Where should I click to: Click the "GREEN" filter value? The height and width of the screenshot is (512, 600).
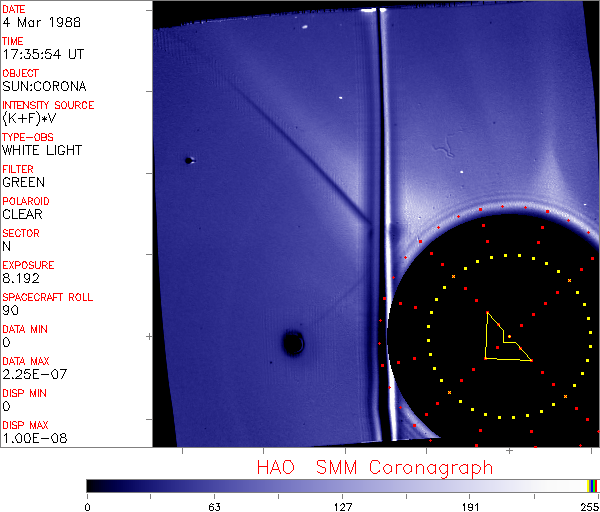pos(23,182)
